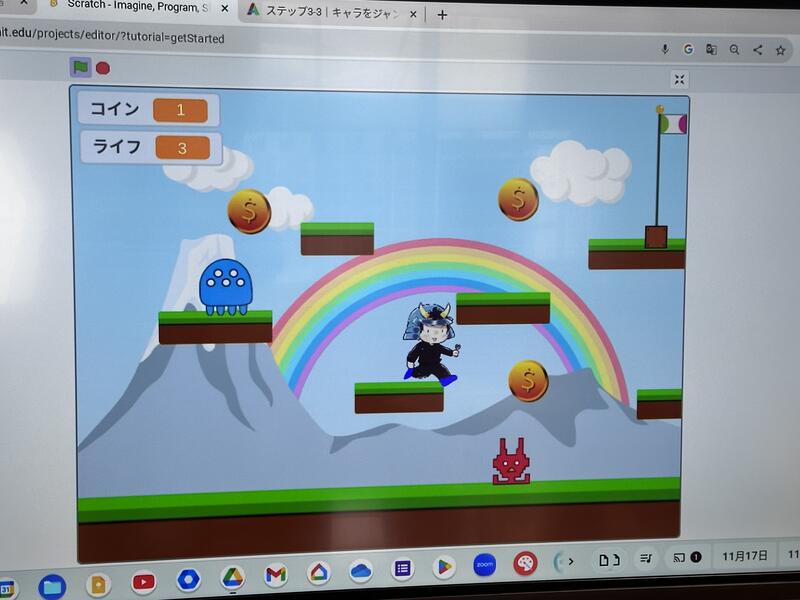The width and height of the screenshot is (800, 600).
Task: Click the blue jellyfish monster sprite
Action: [x=226, y=287]
